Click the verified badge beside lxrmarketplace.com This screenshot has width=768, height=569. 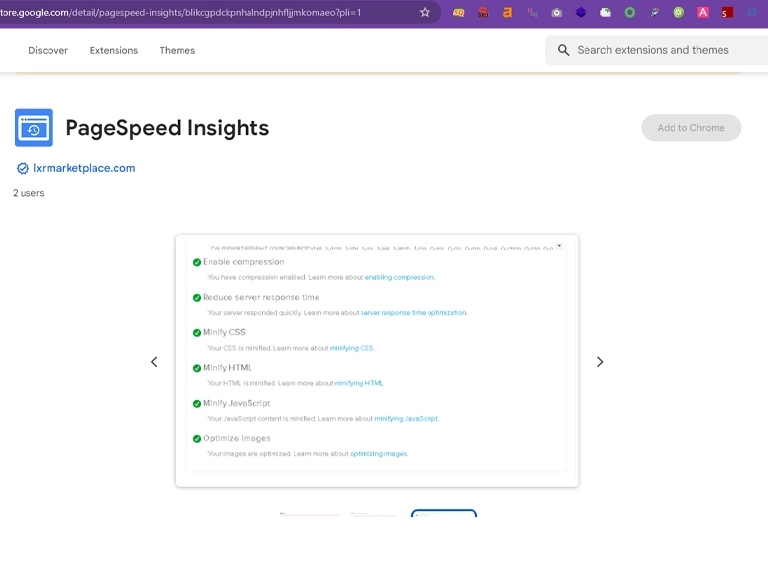point(23,168)
